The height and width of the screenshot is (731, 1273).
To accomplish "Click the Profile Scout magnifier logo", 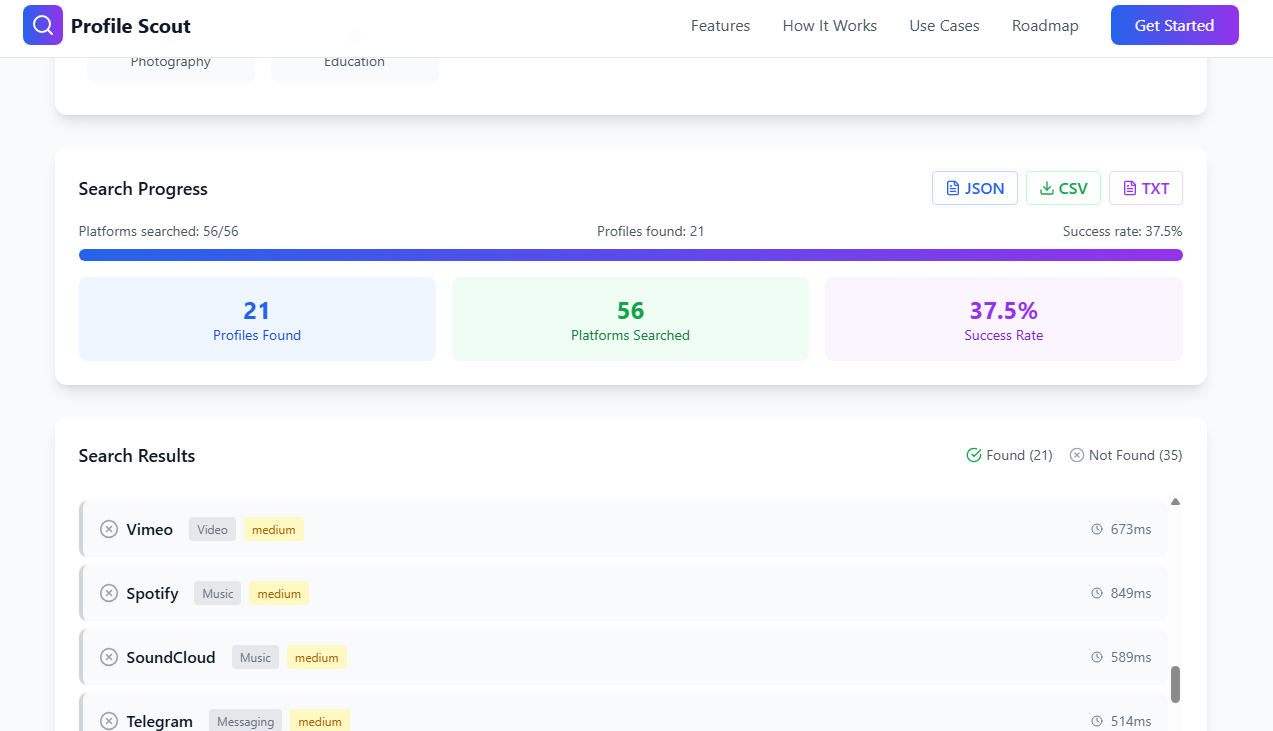I will (42, 24).
